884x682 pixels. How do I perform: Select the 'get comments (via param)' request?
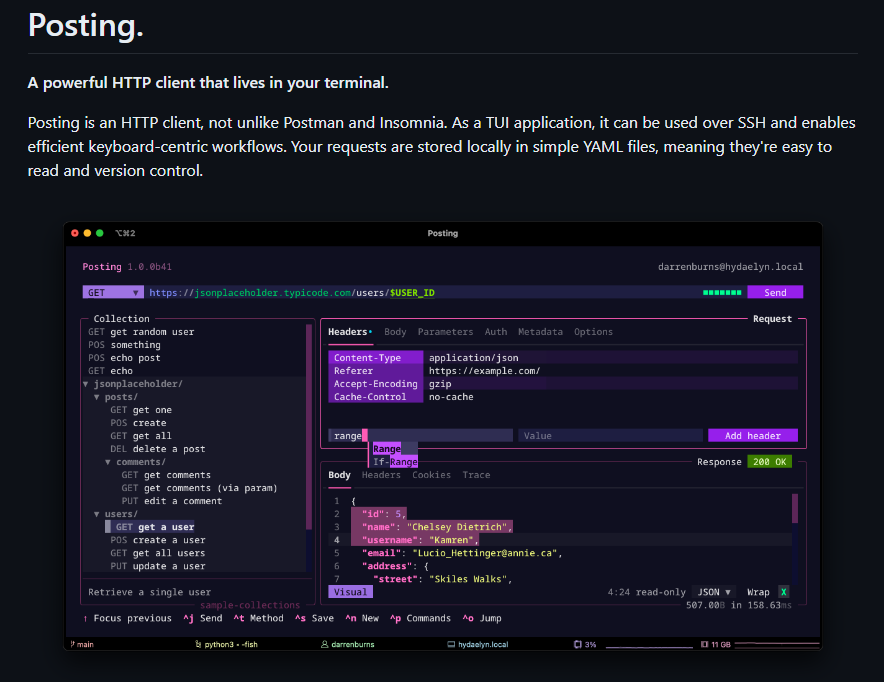tap(200, 488)
